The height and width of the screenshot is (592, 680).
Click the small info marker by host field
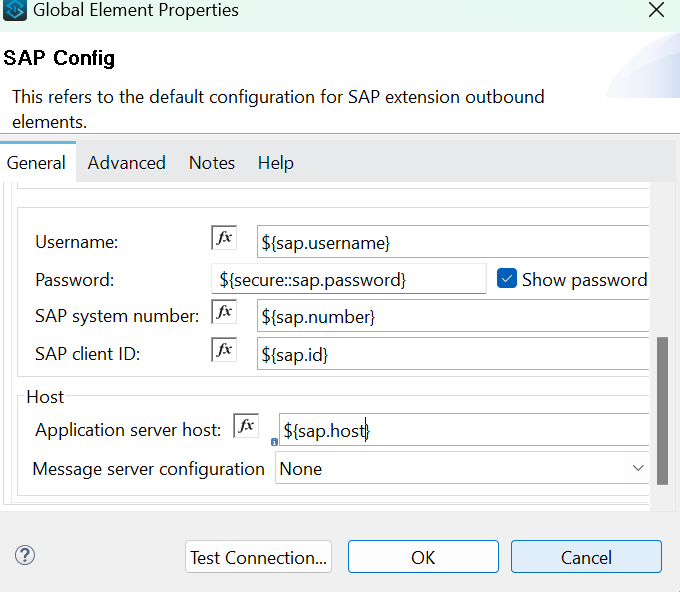point(274,441)
